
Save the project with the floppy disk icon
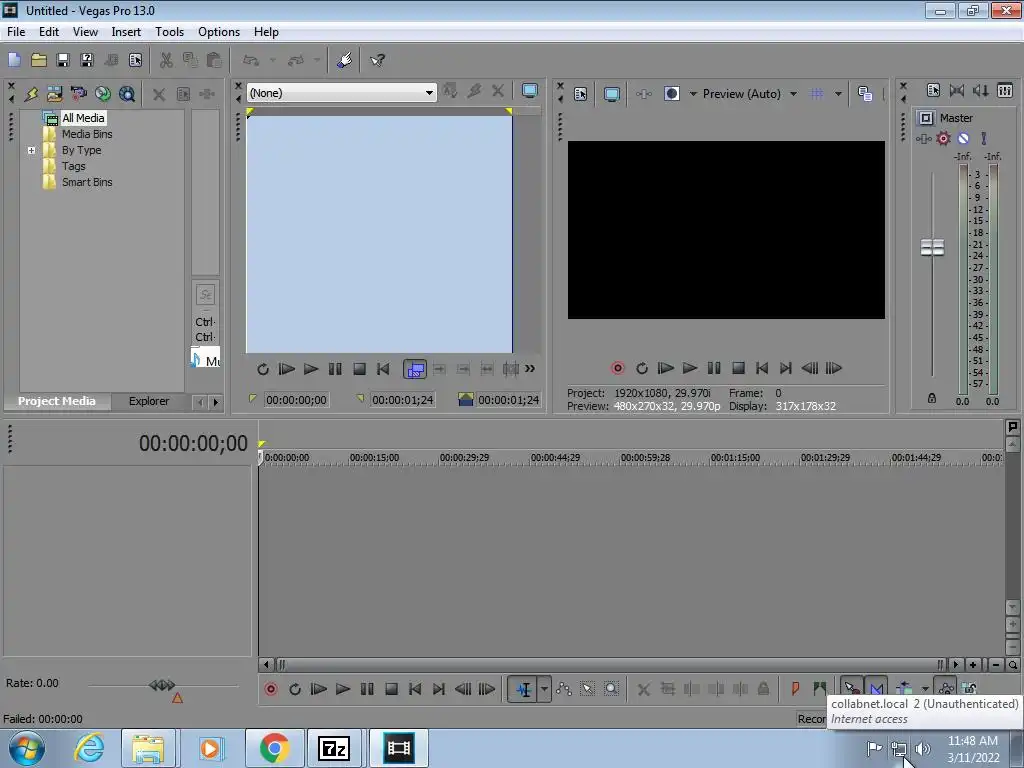coord(63,60)
